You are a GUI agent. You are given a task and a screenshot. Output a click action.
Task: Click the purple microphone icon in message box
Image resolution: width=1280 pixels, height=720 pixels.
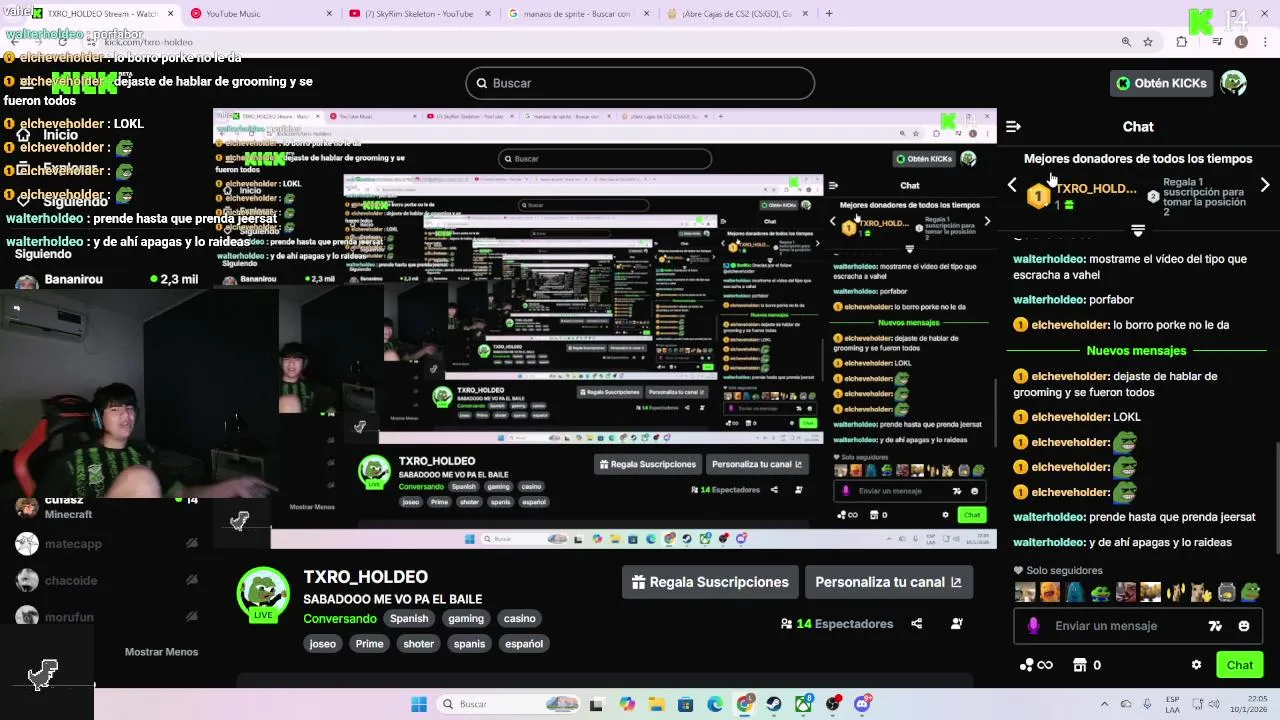1033,626
